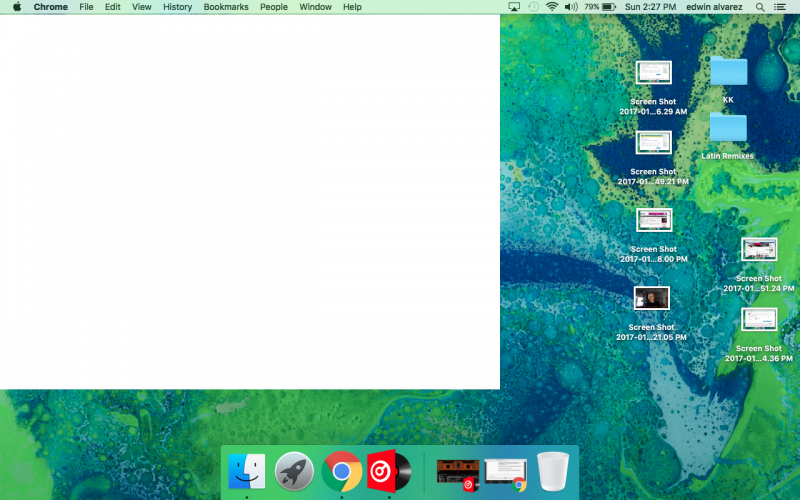Open the volume control in menu bar
Viewport: 800px width, 500px height.
571,7
